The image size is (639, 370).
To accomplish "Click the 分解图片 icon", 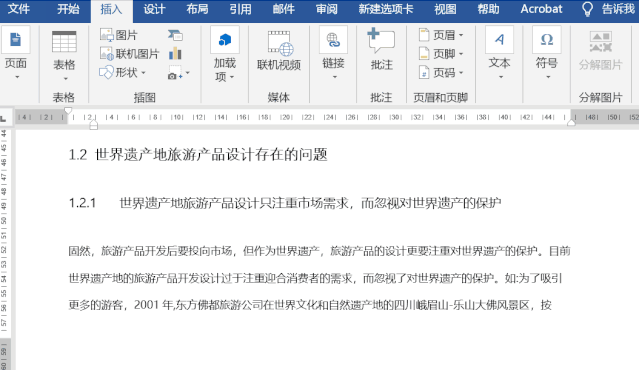I will pos(601,42).
